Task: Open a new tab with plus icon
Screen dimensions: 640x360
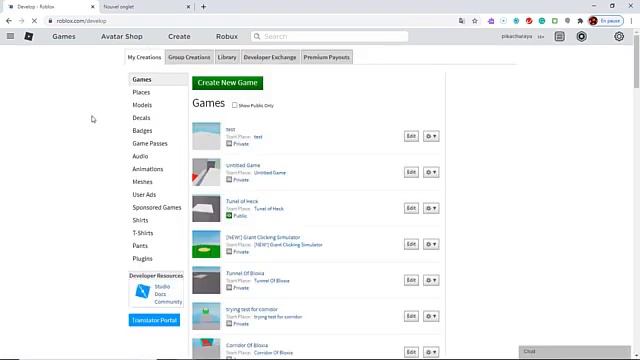Action: pos(203,7)
